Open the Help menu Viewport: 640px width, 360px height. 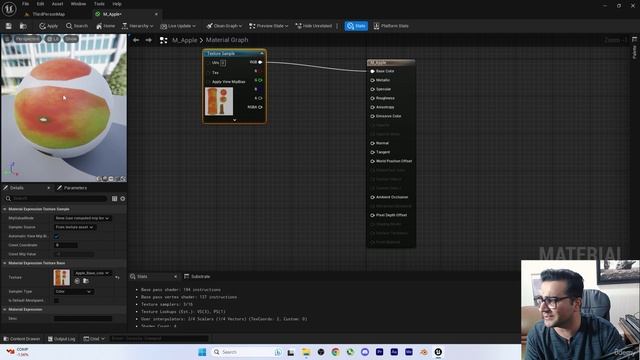(117, 4)
